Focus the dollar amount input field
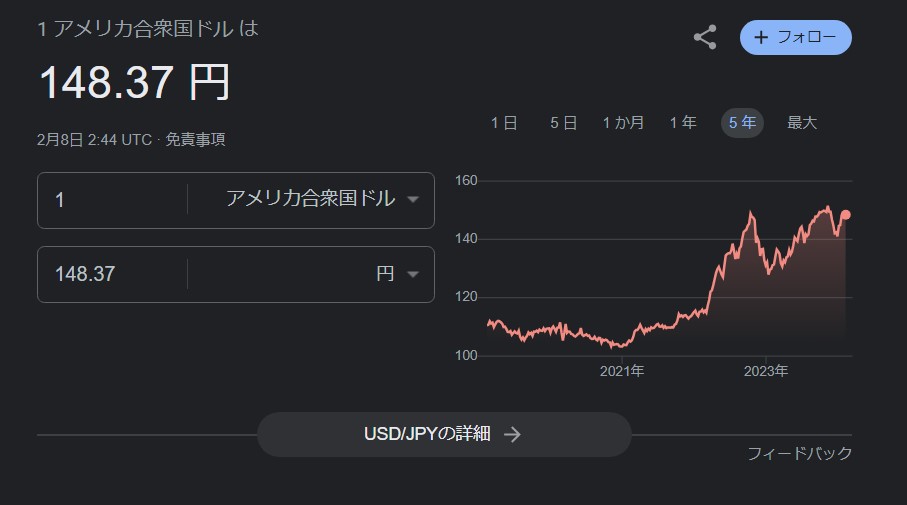907x505 pixels. click(113, 200)
